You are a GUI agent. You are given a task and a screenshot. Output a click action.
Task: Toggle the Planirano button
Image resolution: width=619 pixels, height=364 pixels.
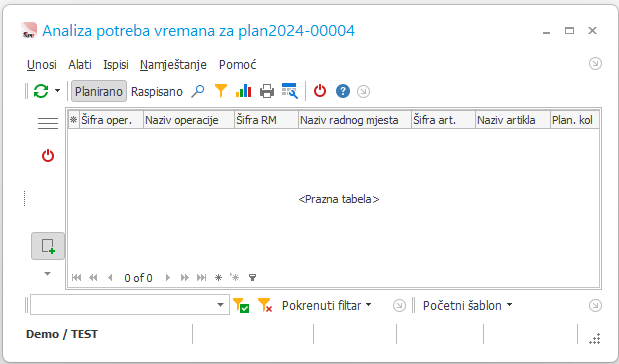click(x=99, y=91)
